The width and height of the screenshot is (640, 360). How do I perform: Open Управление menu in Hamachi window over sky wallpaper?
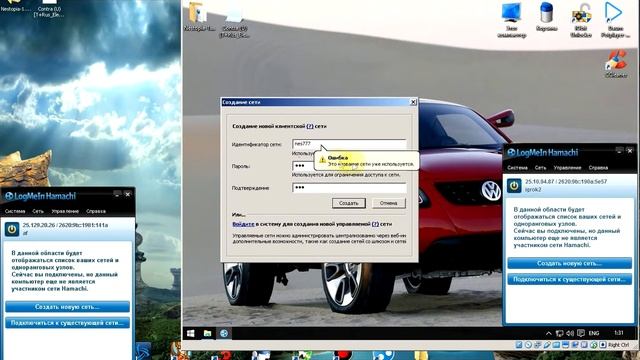[65, 211]
